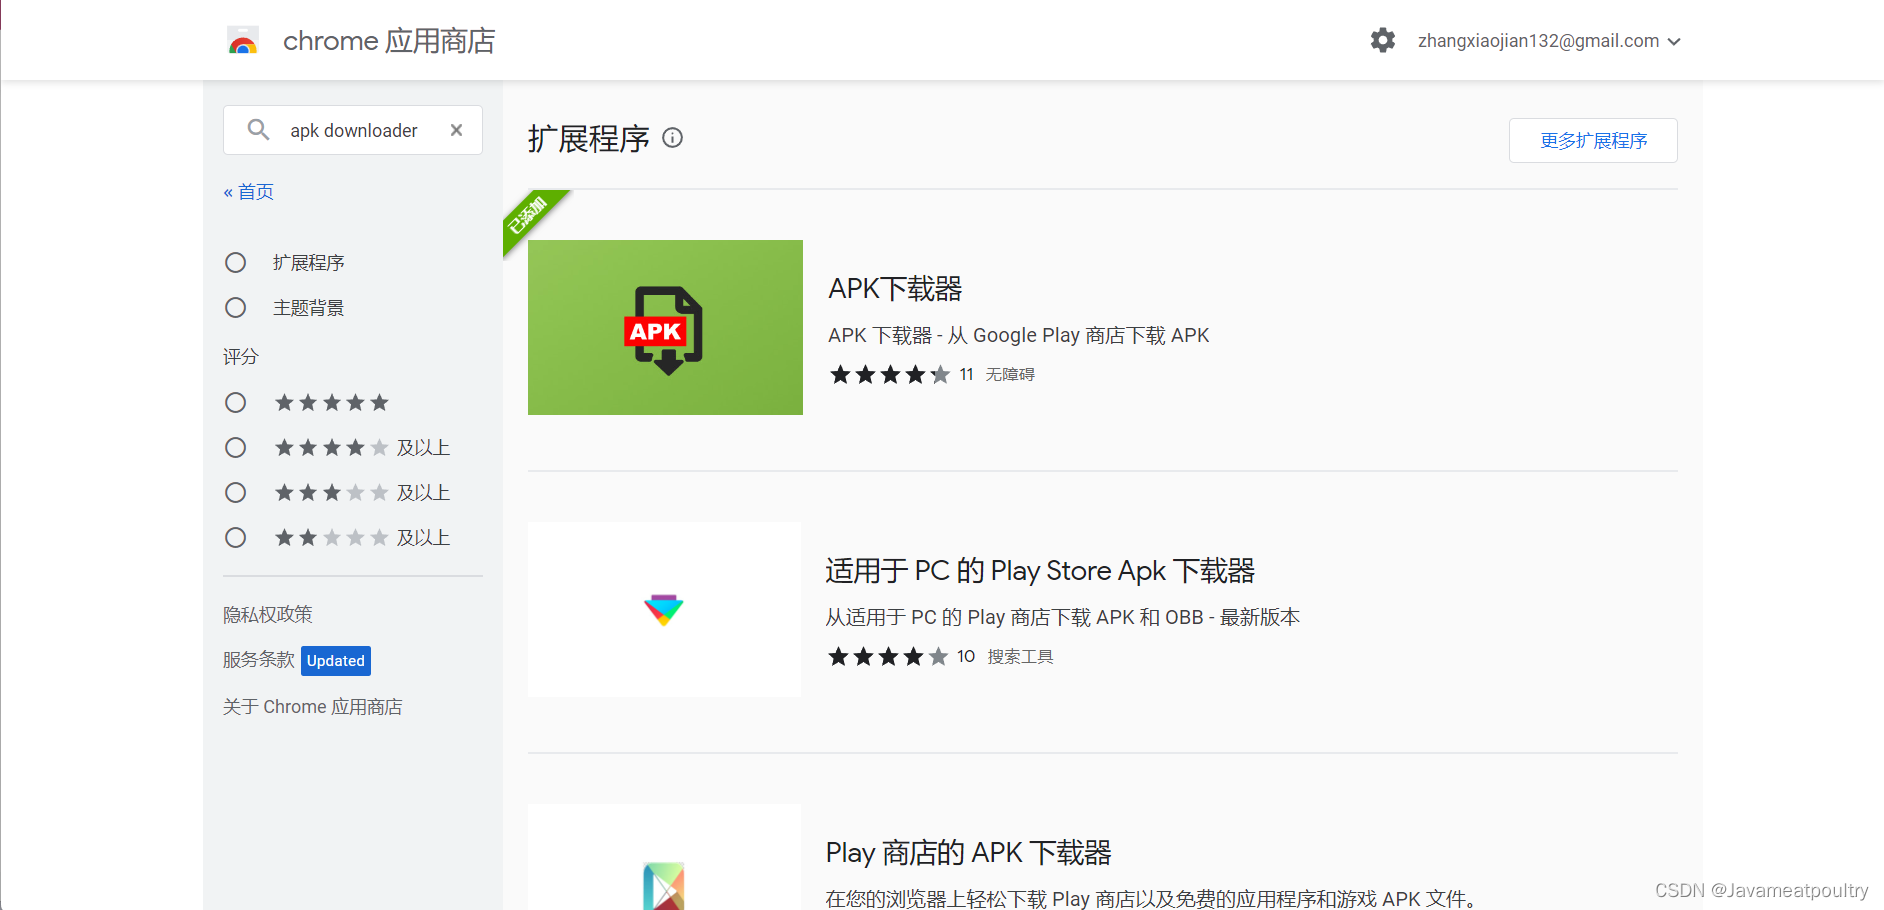Open the 隐私权政策 menu item
The width and height of the screenshot is (1884, 910).
[x=267, y=613]
